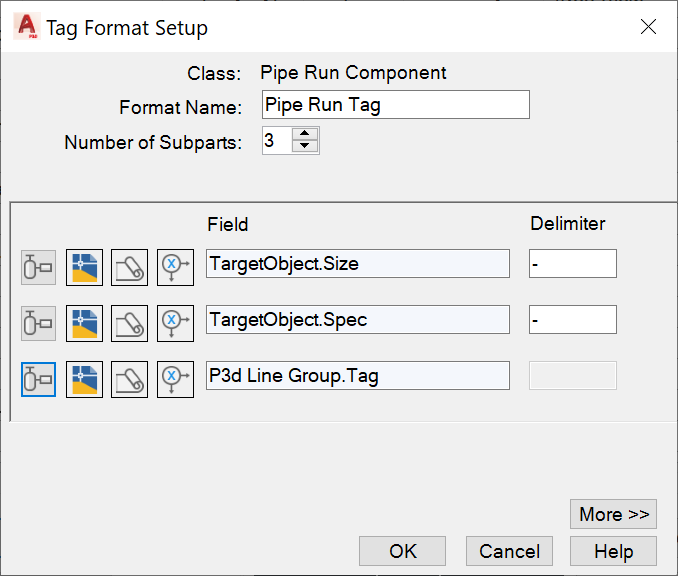Viewport: 678px width, 576px height.
Task: Click Select Project Properties icon in TargetObject.Size row
Action: coord(129,267)
